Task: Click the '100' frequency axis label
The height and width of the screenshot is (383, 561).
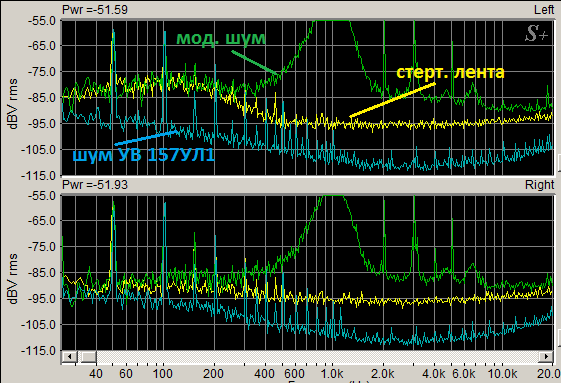Action: coord(162,374)
